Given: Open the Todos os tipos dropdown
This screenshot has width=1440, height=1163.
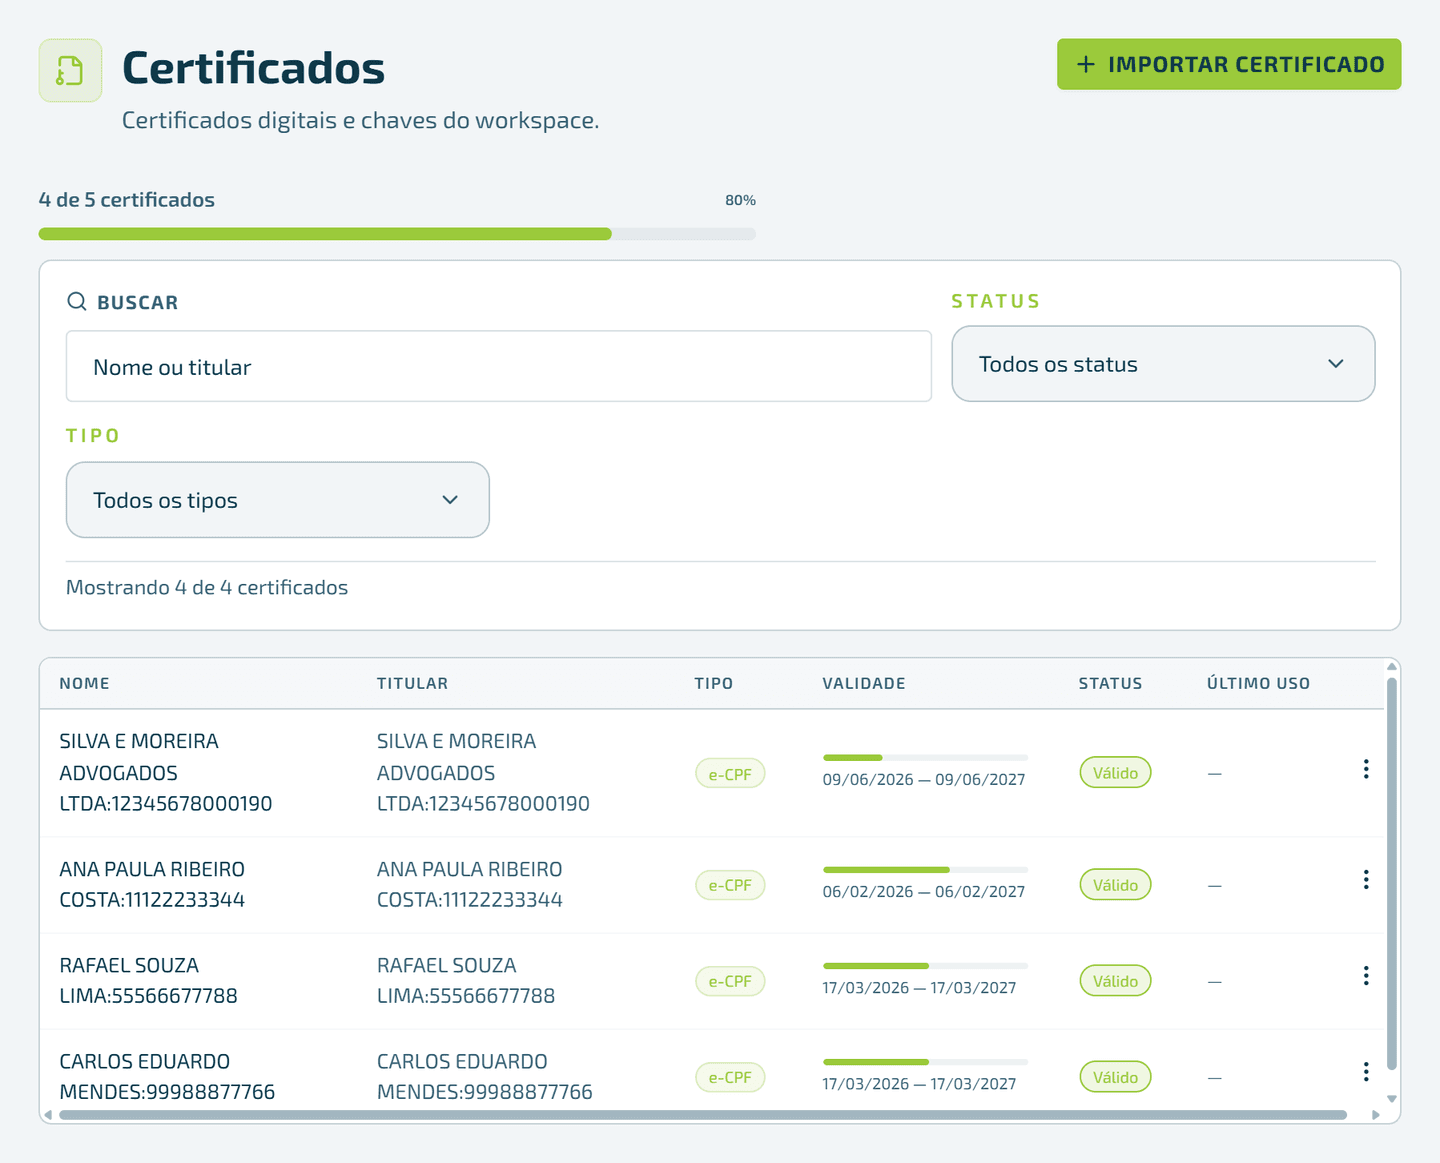Looking at the screenshot, I should (278, 500).
